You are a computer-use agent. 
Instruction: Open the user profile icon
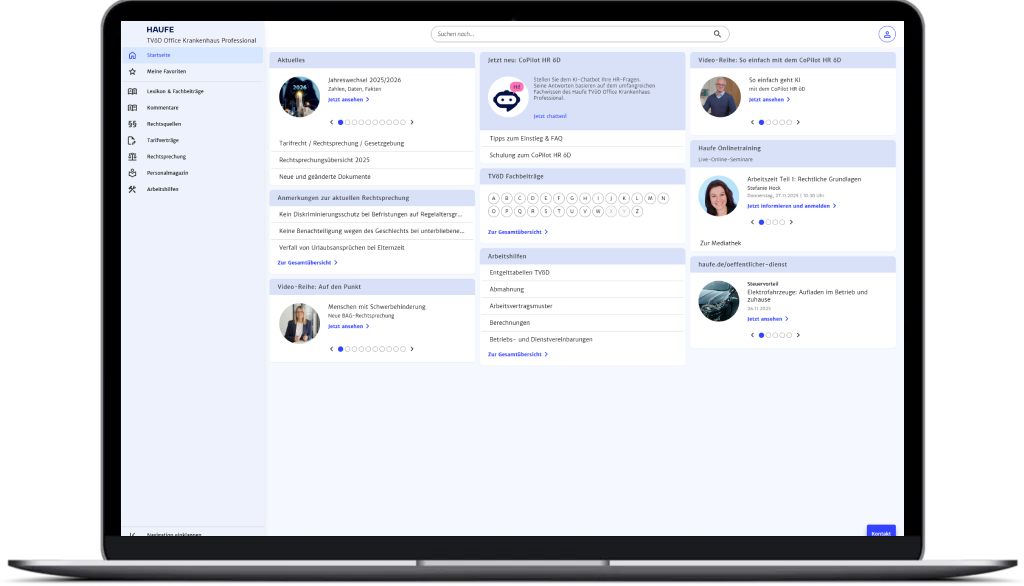click(886, 34)
